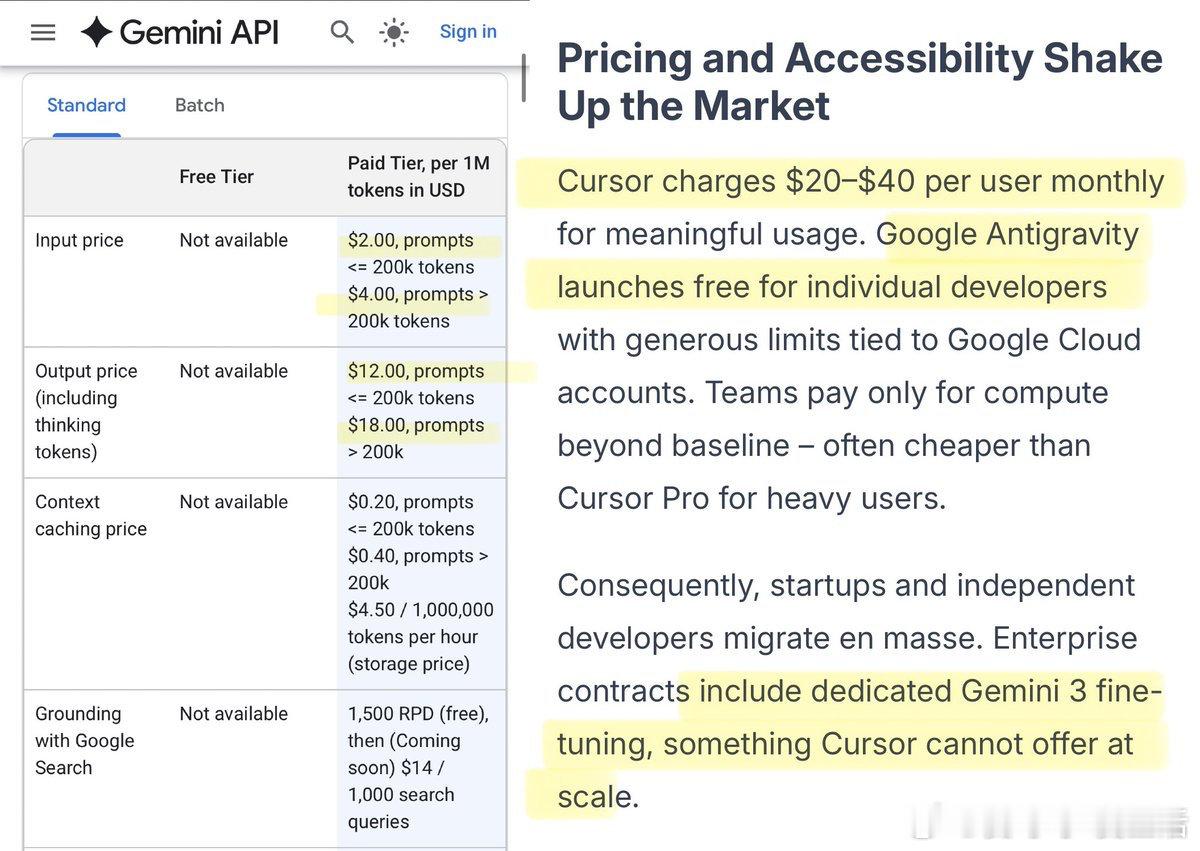This screenshot has width=1200, height=851.
Task: Open the hamburger navigation menu
Action: [43, 32]
